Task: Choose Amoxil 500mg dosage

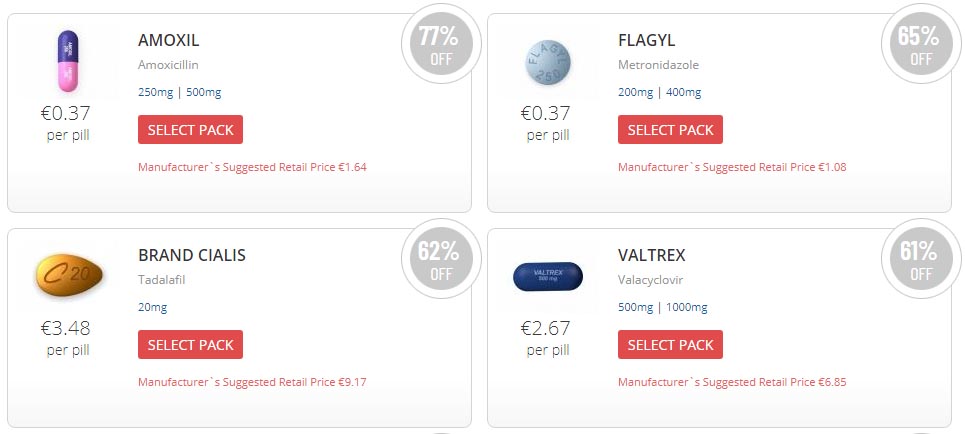Action: coord(204,92)
